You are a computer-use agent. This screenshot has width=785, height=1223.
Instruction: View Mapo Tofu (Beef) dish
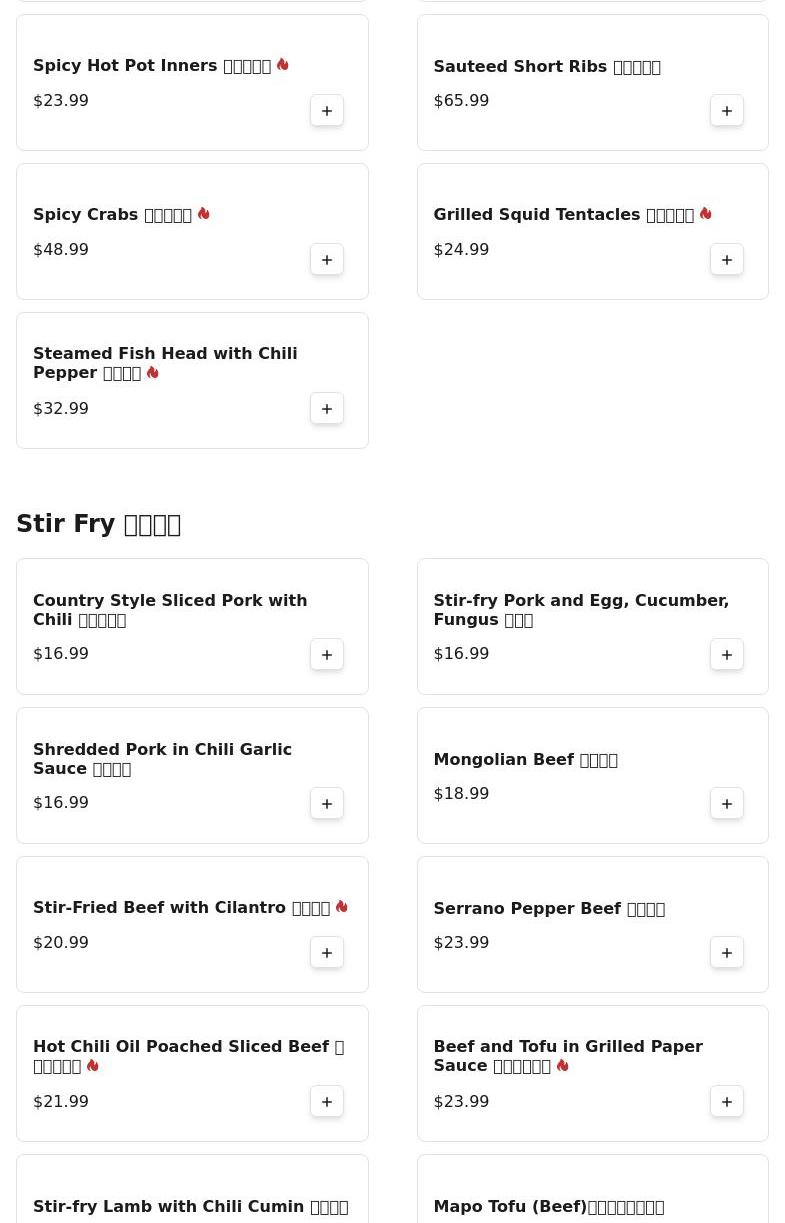click(x=548, y=1207)
